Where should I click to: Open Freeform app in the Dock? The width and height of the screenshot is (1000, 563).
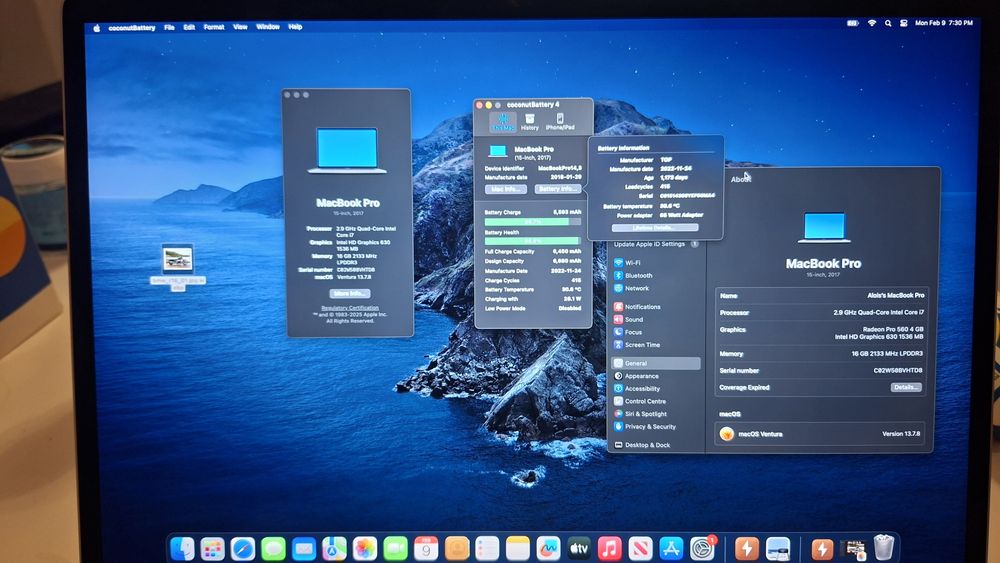[548, 548]
